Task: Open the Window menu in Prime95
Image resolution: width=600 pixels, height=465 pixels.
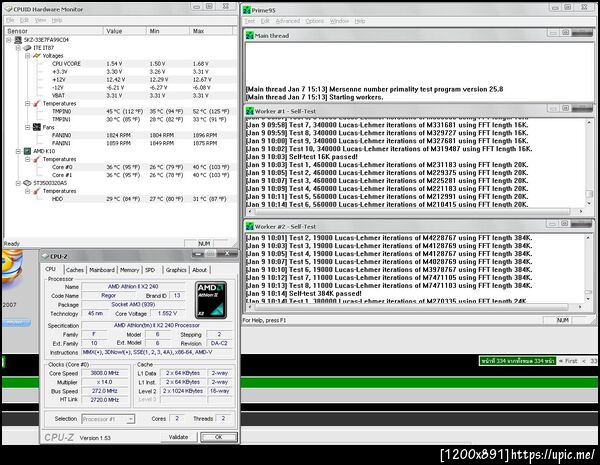Action: 339,21
